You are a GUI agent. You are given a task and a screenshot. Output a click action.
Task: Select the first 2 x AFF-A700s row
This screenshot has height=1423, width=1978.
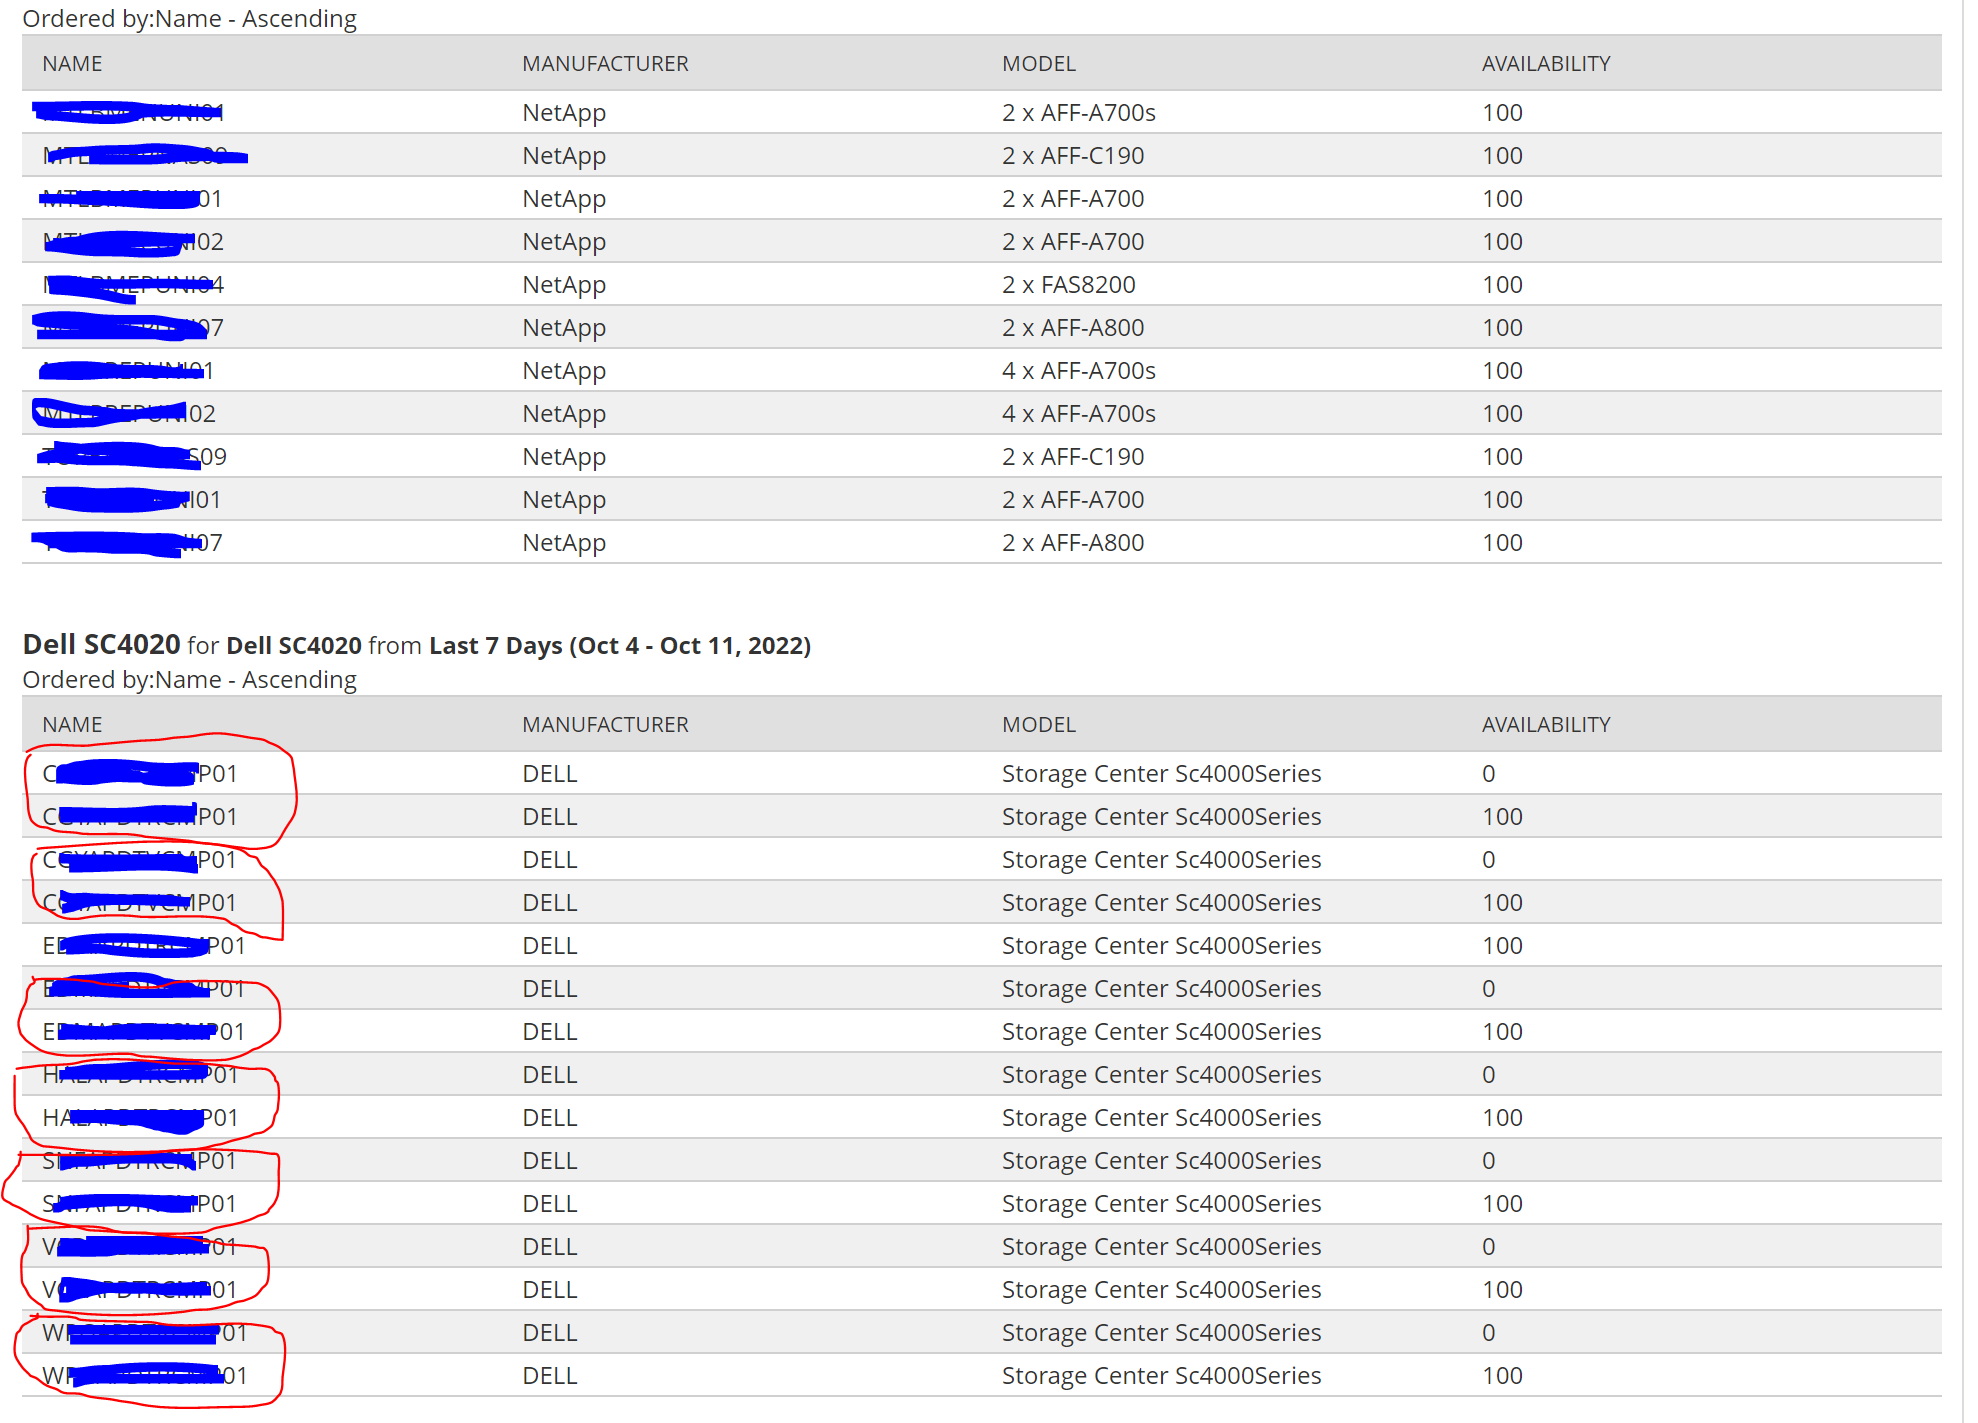tap(1078, 113)
